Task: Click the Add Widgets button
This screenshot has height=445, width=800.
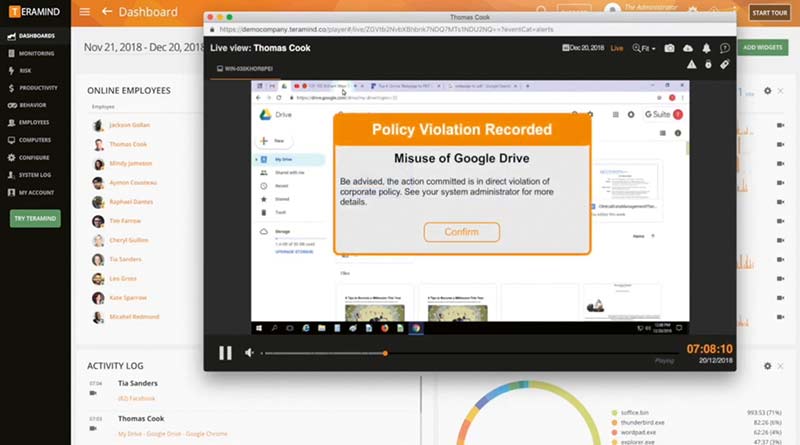Action: tap(762, 47)
